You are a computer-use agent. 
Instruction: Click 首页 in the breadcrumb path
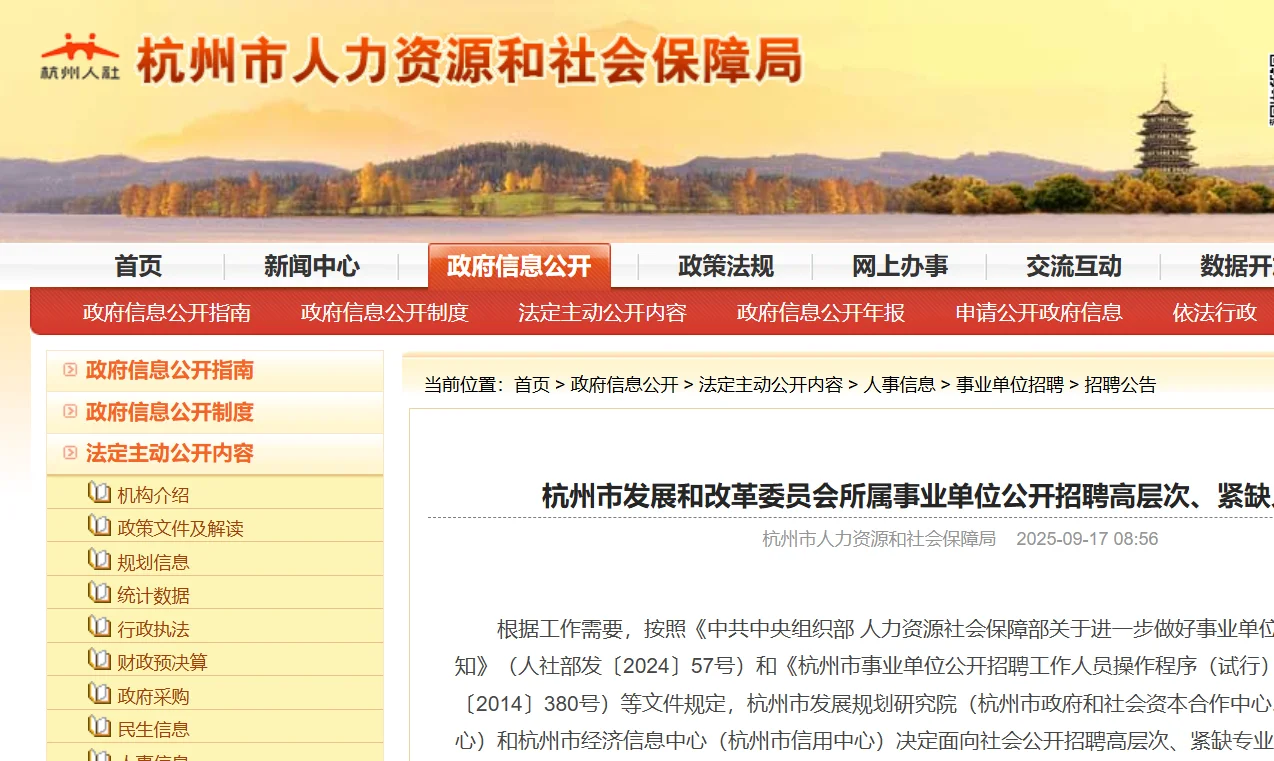pos(532,385)
